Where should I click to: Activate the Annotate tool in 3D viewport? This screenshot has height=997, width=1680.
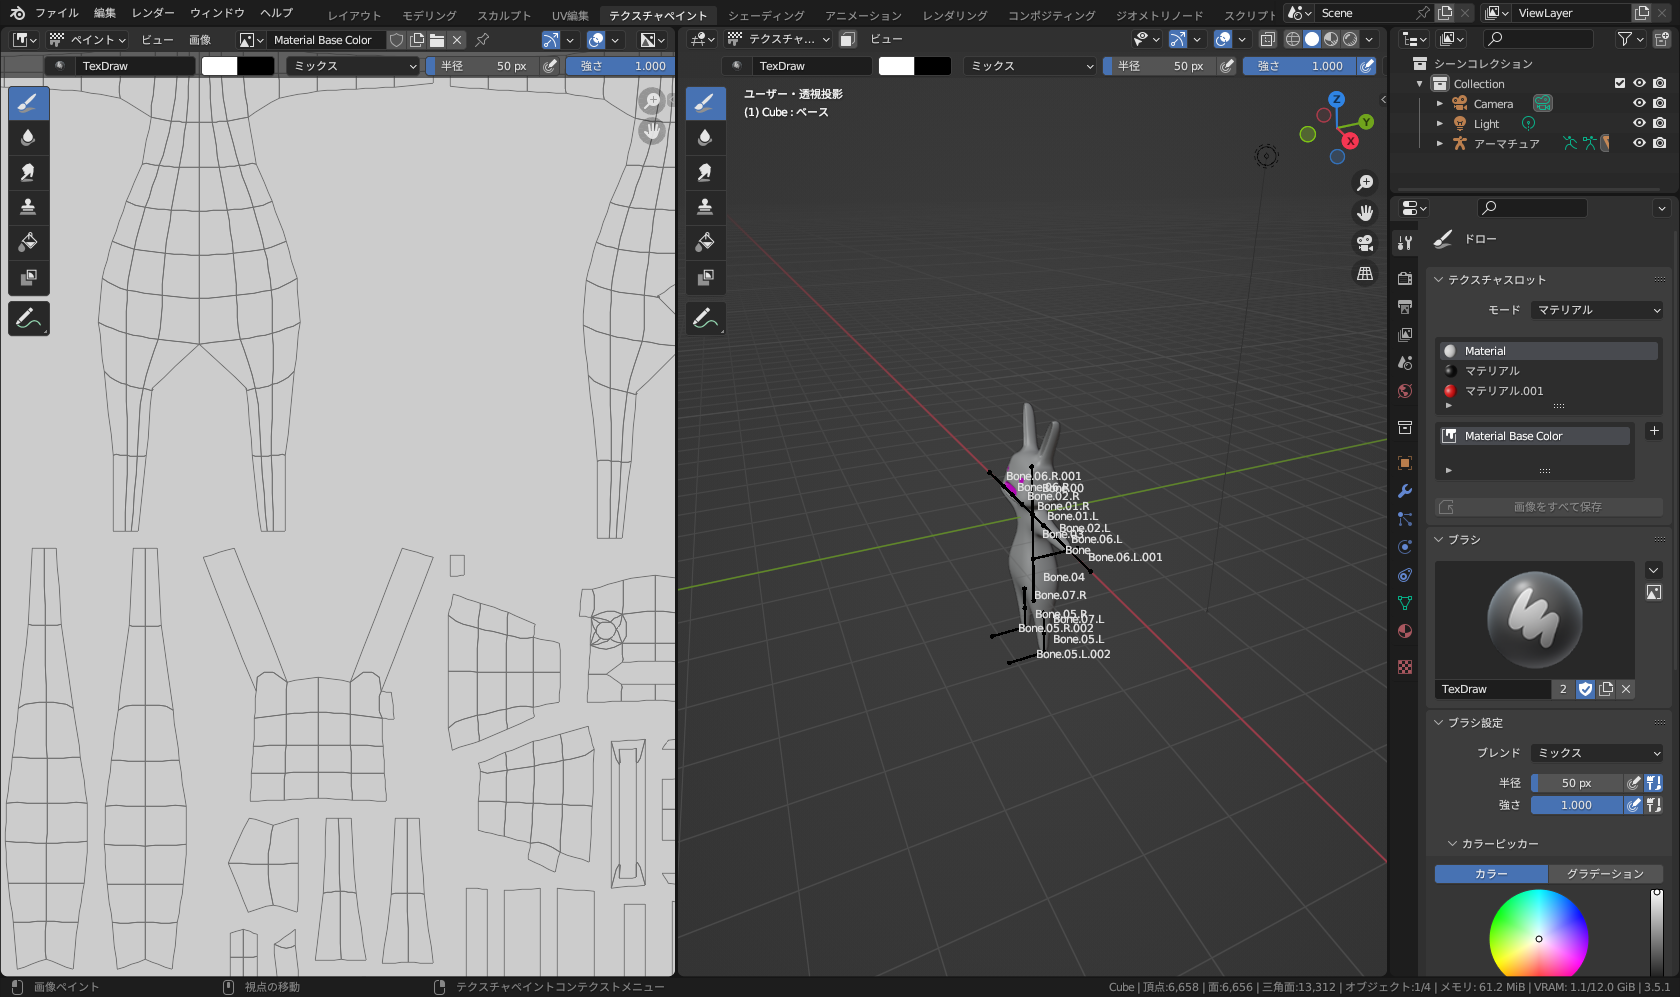705,319
